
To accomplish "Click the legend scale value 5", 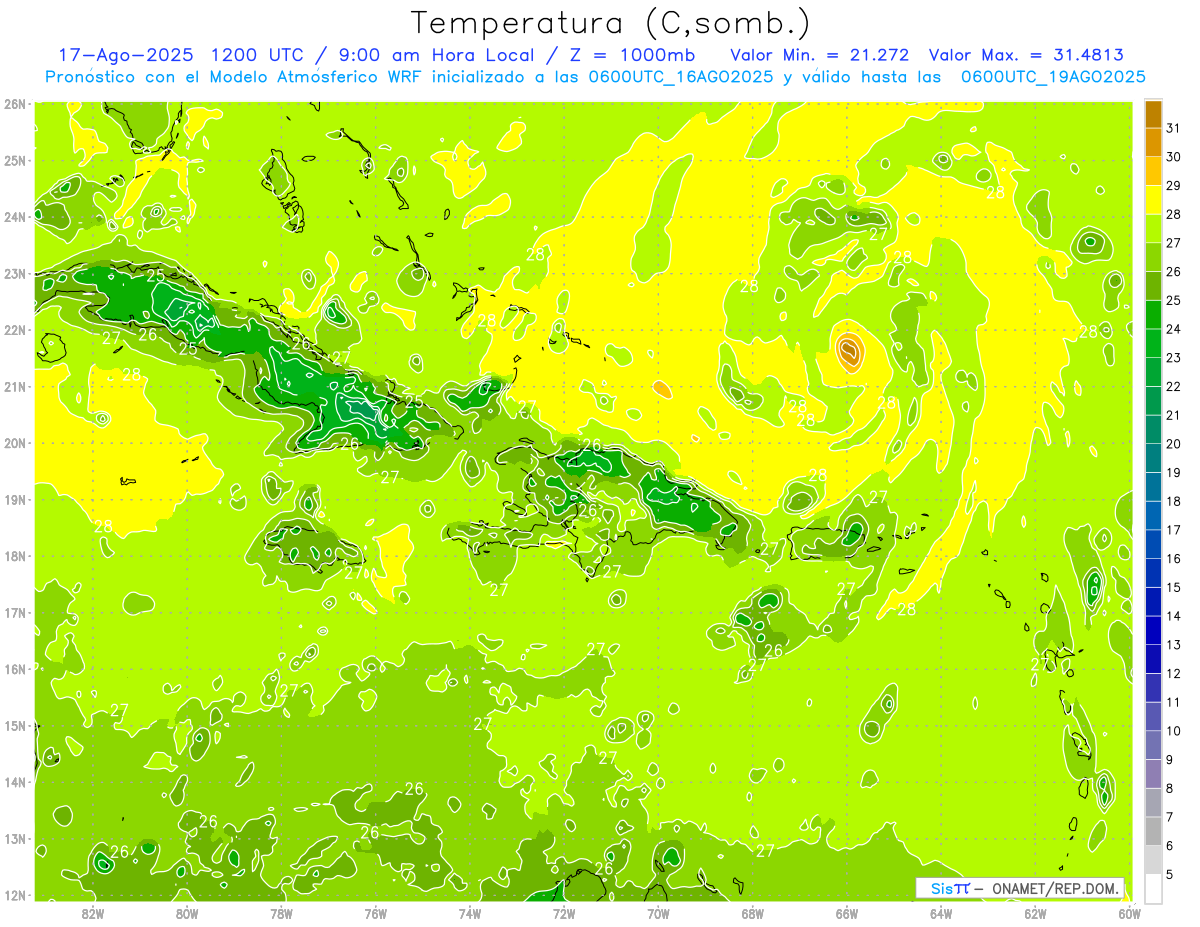I will coord(1170,875).
